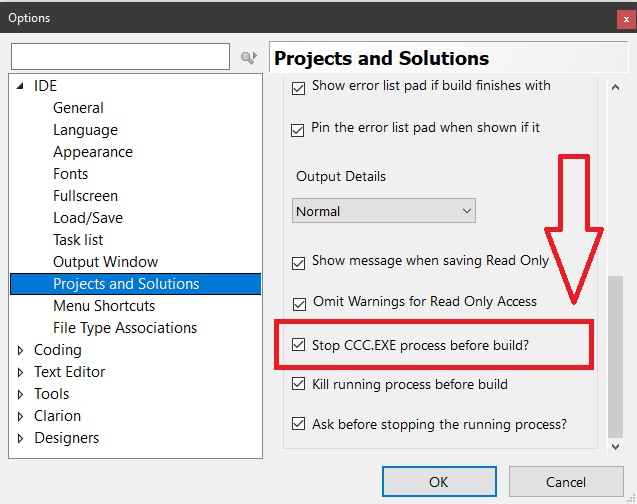Toggle Stop CCC.EXE process before build checkbox
Viewport: 637px width, 504px height.
click(298, 346)
